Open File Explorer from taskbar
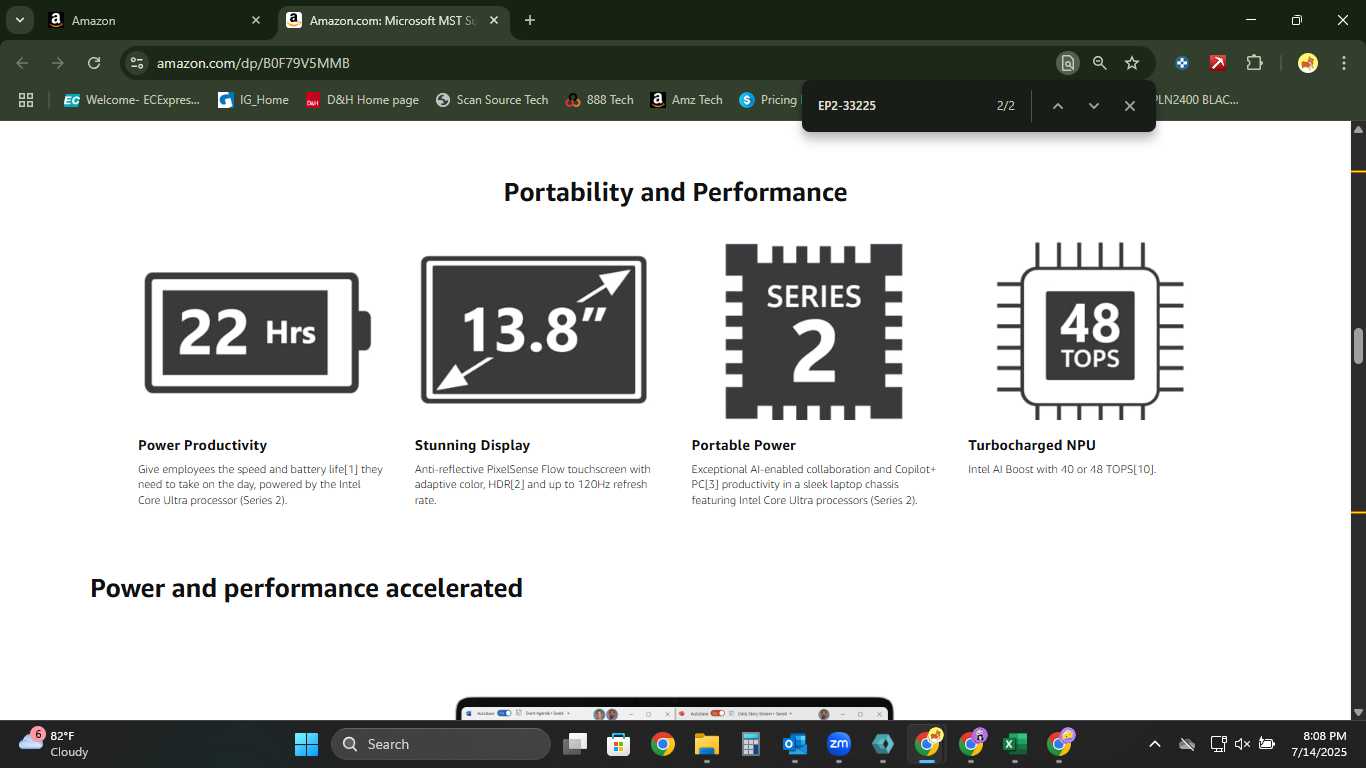Screen dimensions: 1366x768 (707, 744)
